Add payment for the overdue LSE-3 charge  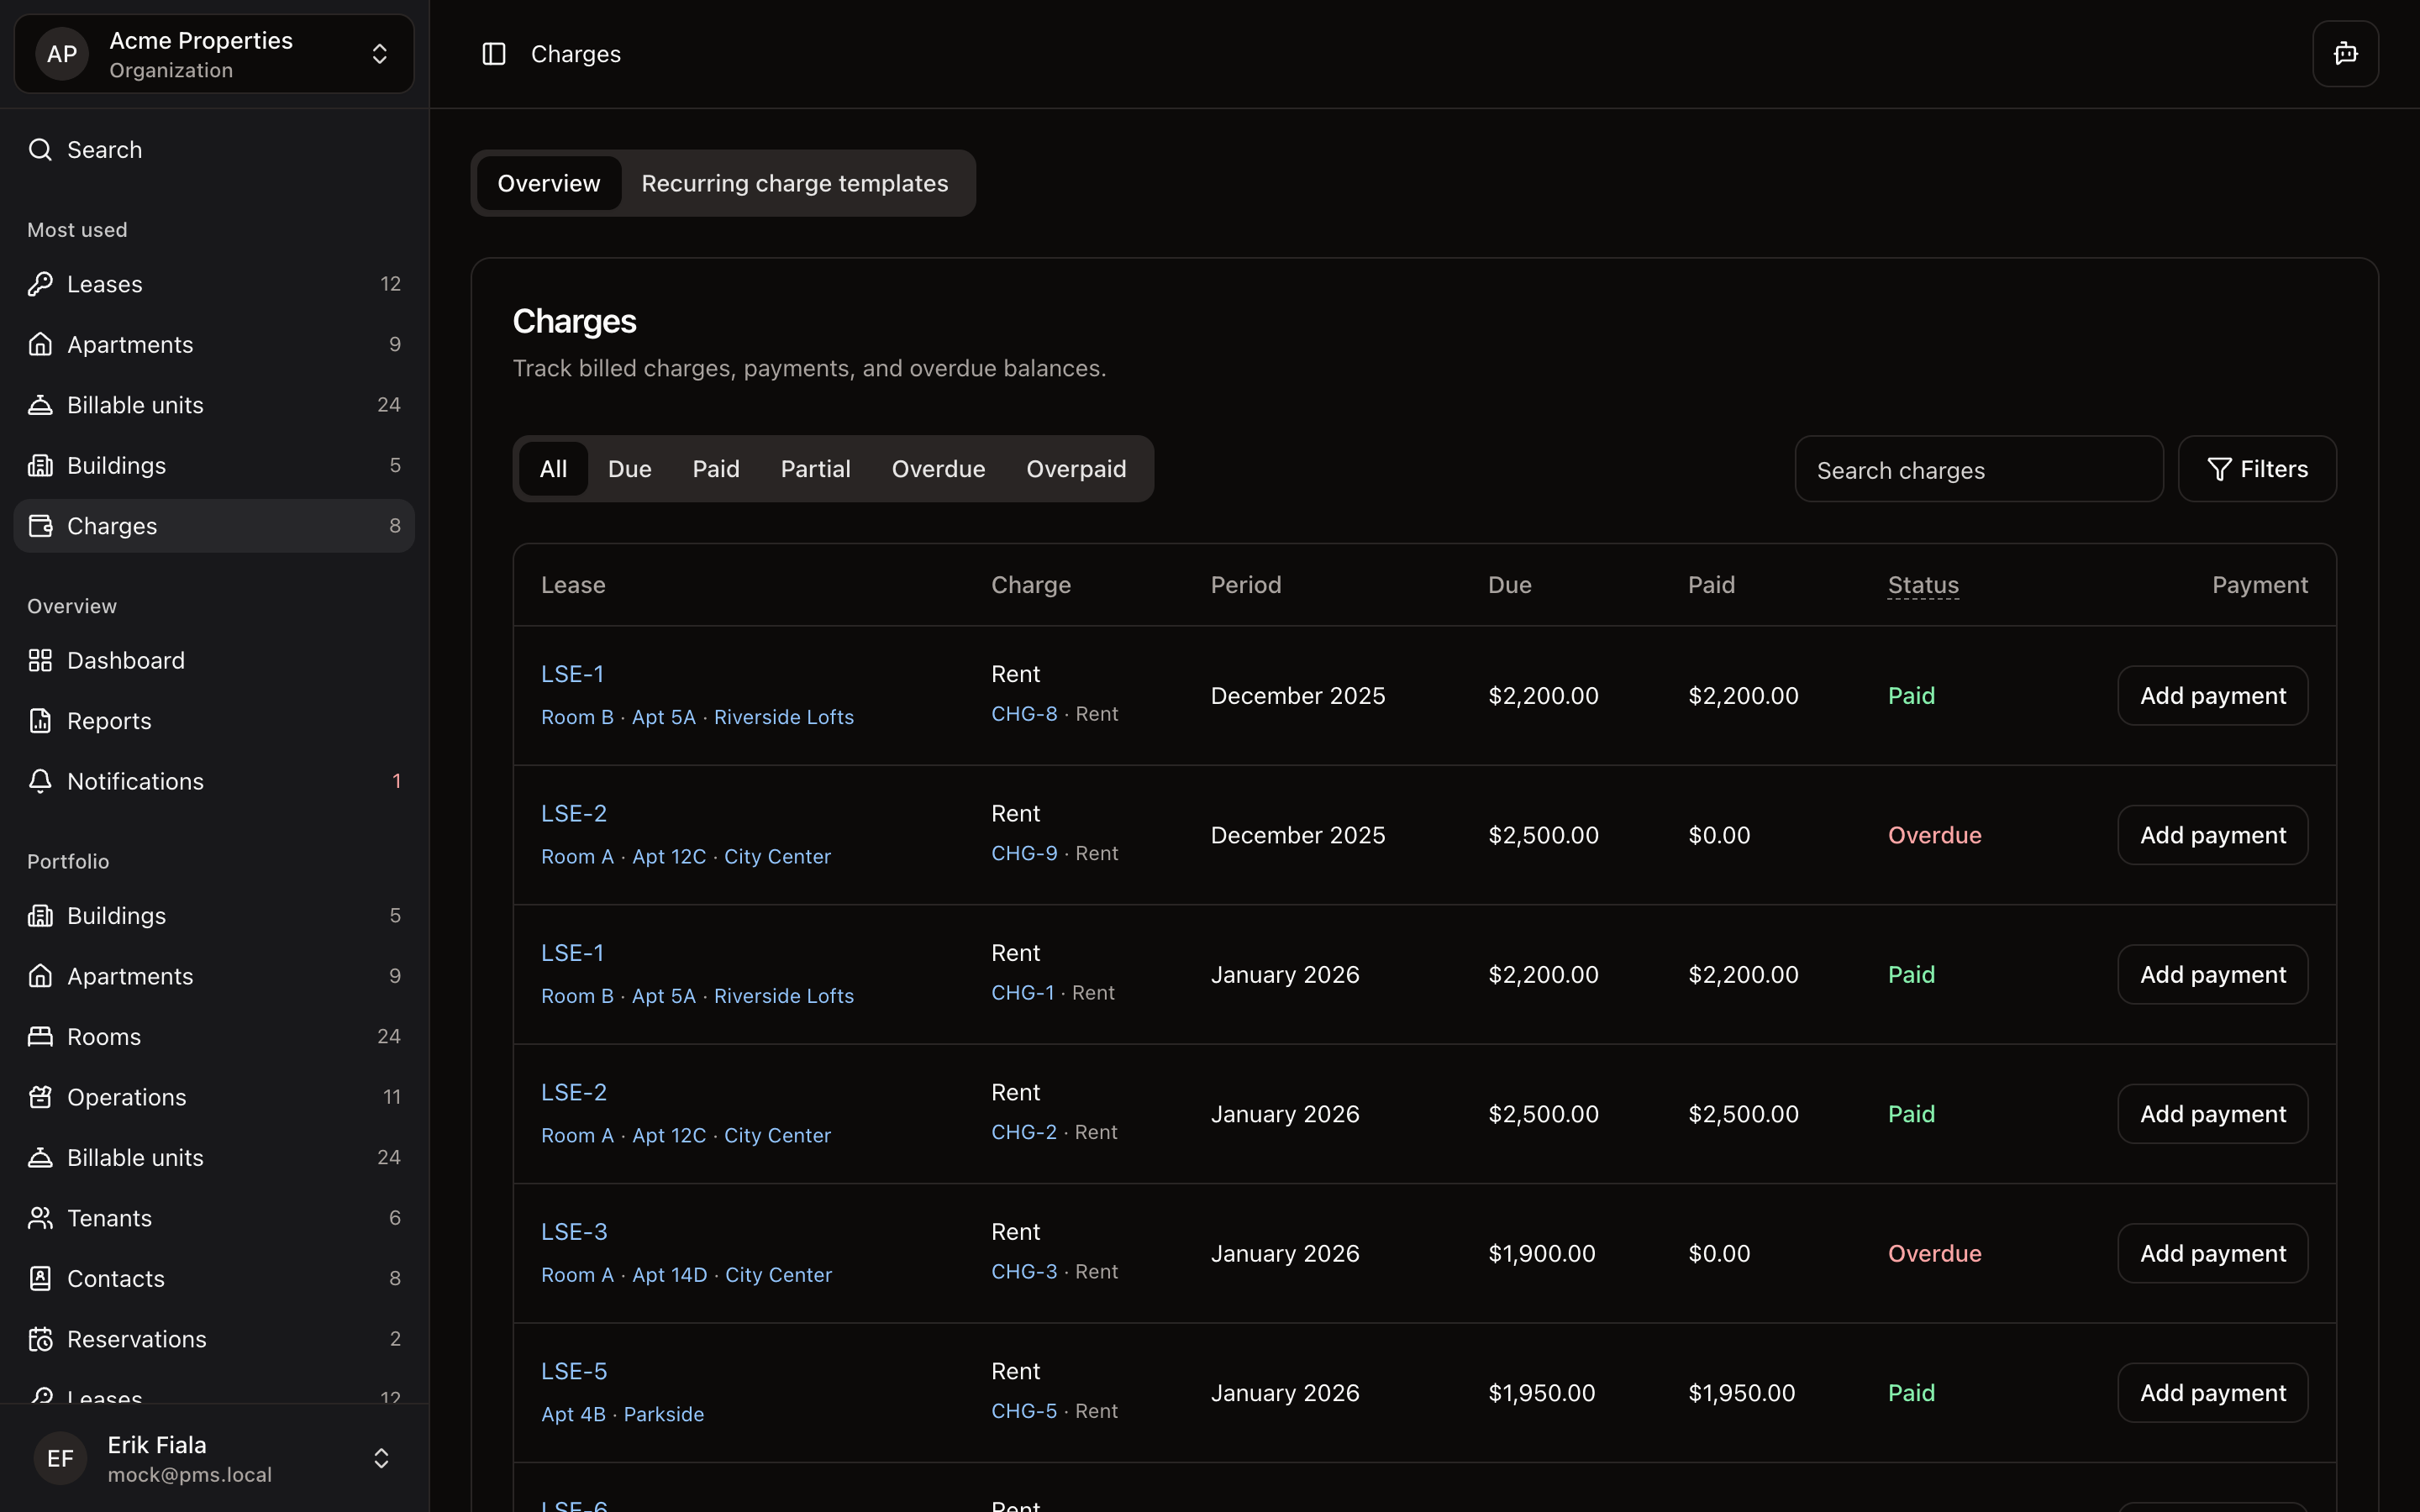pyautogui.click(x=2211, y=1252)
